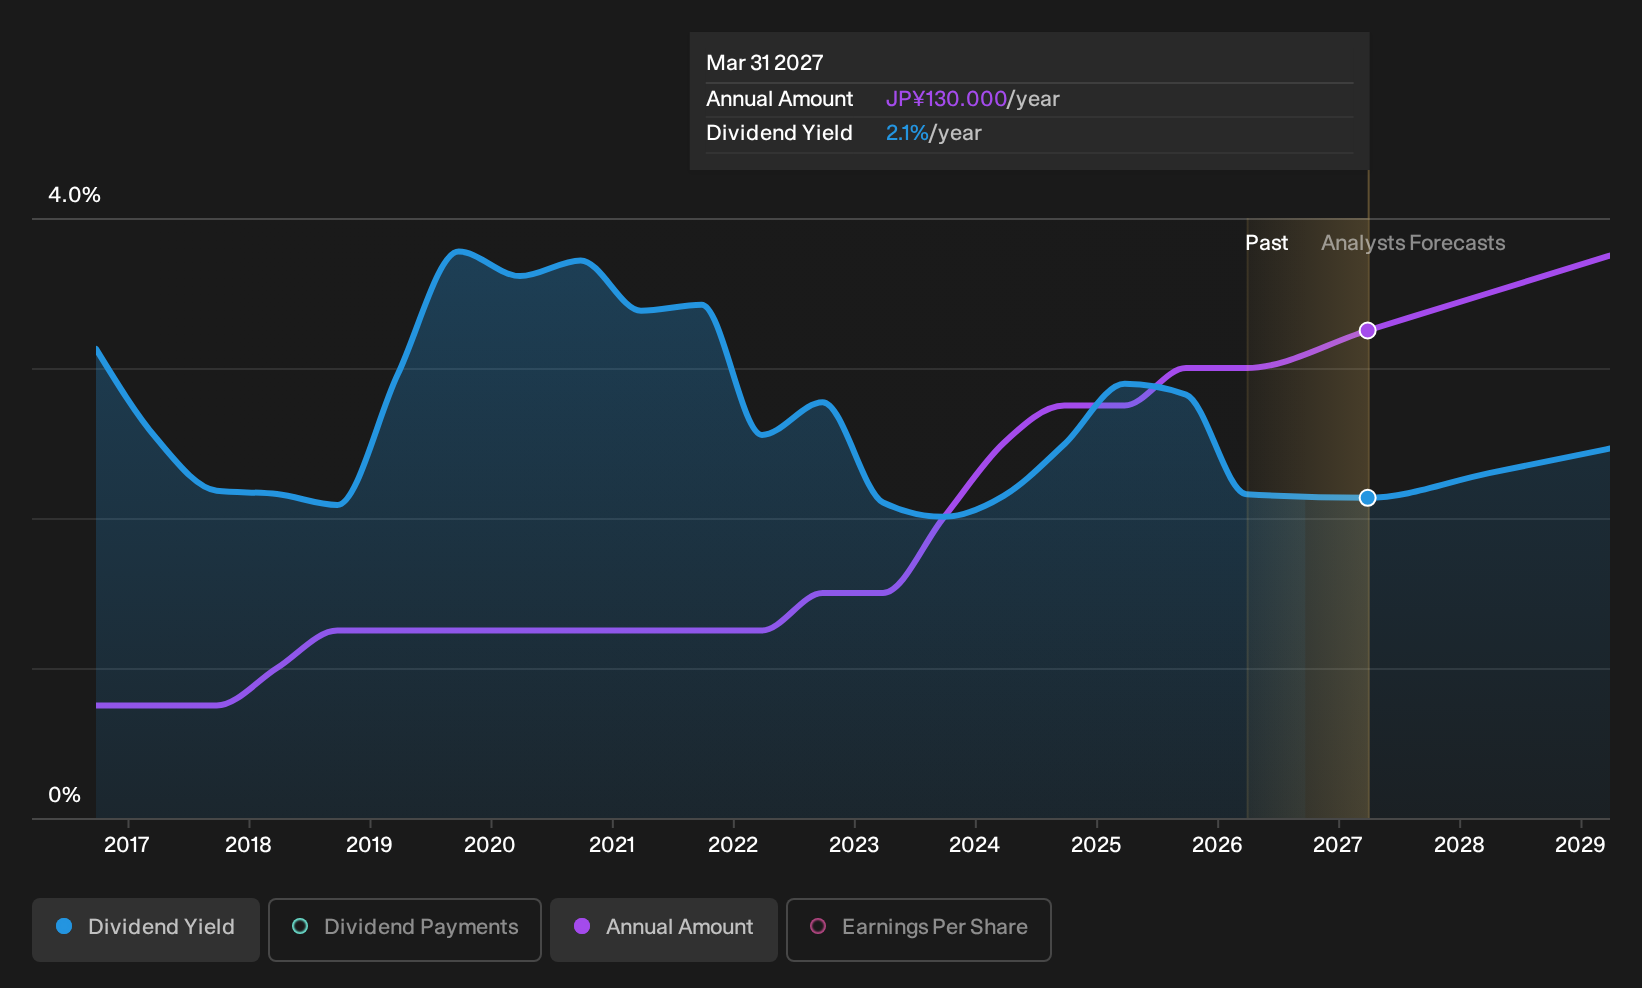Click the 0% y-axis label
Image resolution: width=1642 pixels, height=988 pixels.
tap(65, 795)
